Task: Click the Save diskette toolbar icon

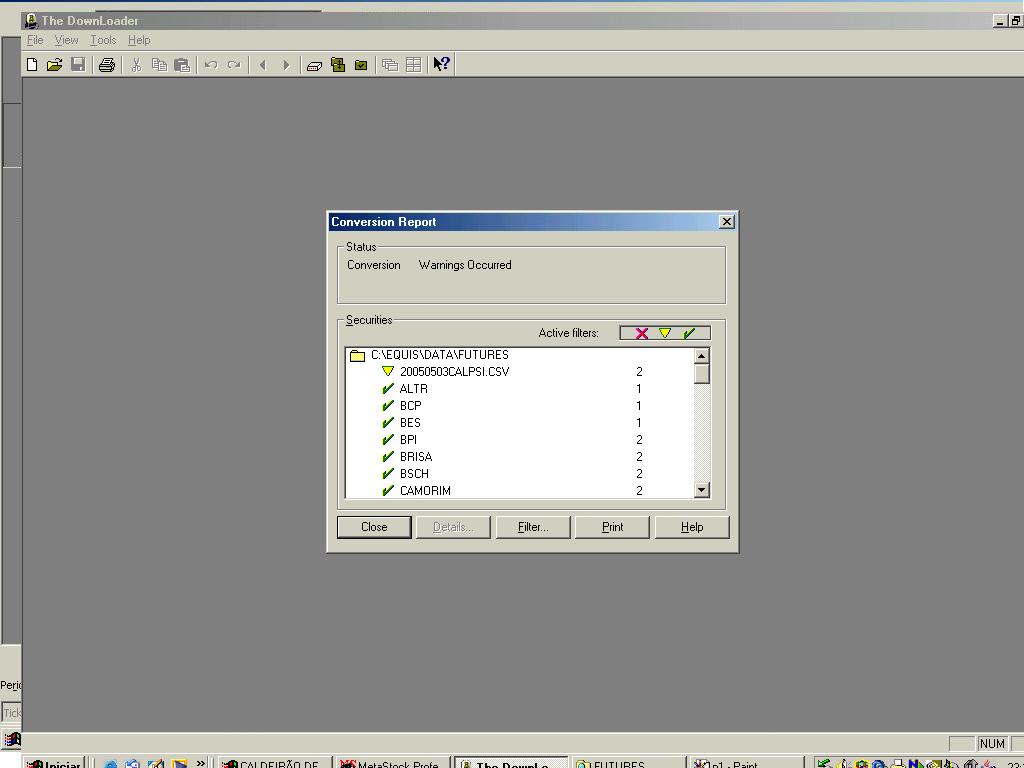Action: 78,65
